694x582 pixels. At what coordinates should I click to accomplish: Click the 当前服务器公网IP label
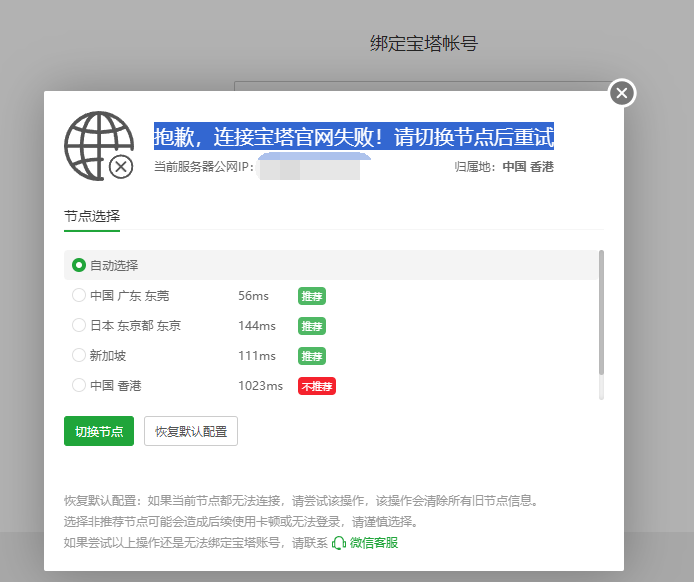[x=204, y=167]
